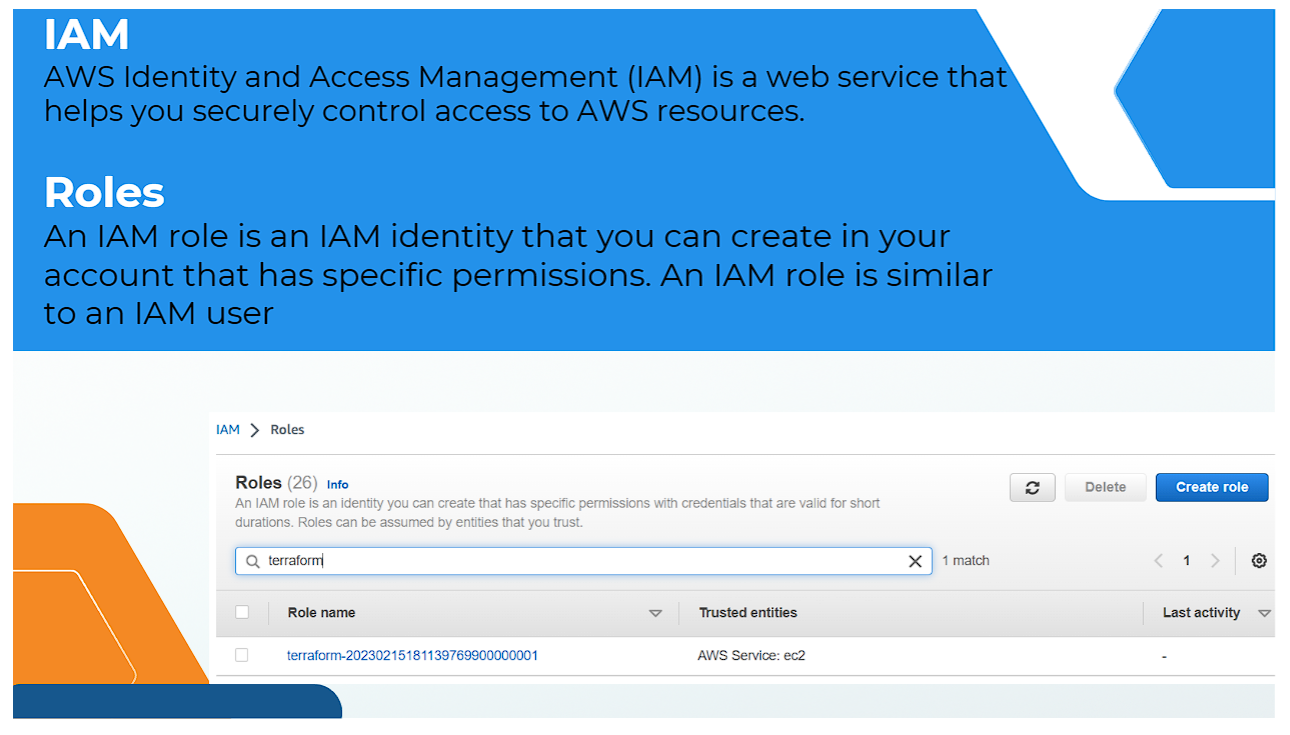Focus the roles search field
This screenshot has height=735, width=1290.
583,561
